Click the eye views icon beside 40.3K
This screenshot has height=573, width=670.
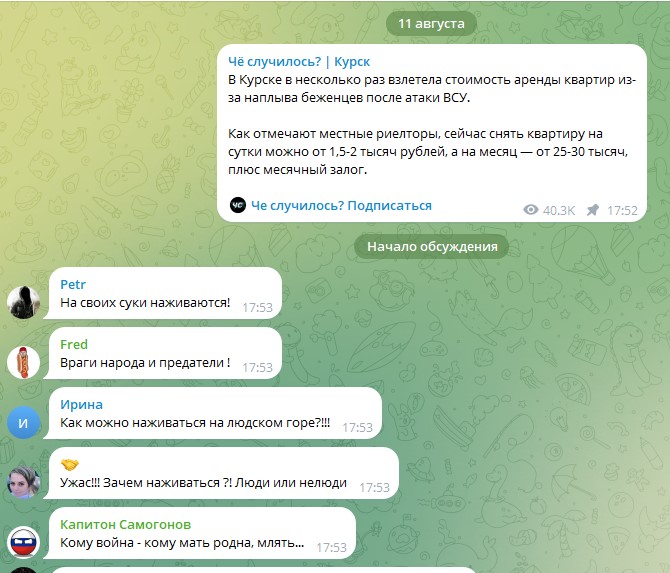point(531,210)
